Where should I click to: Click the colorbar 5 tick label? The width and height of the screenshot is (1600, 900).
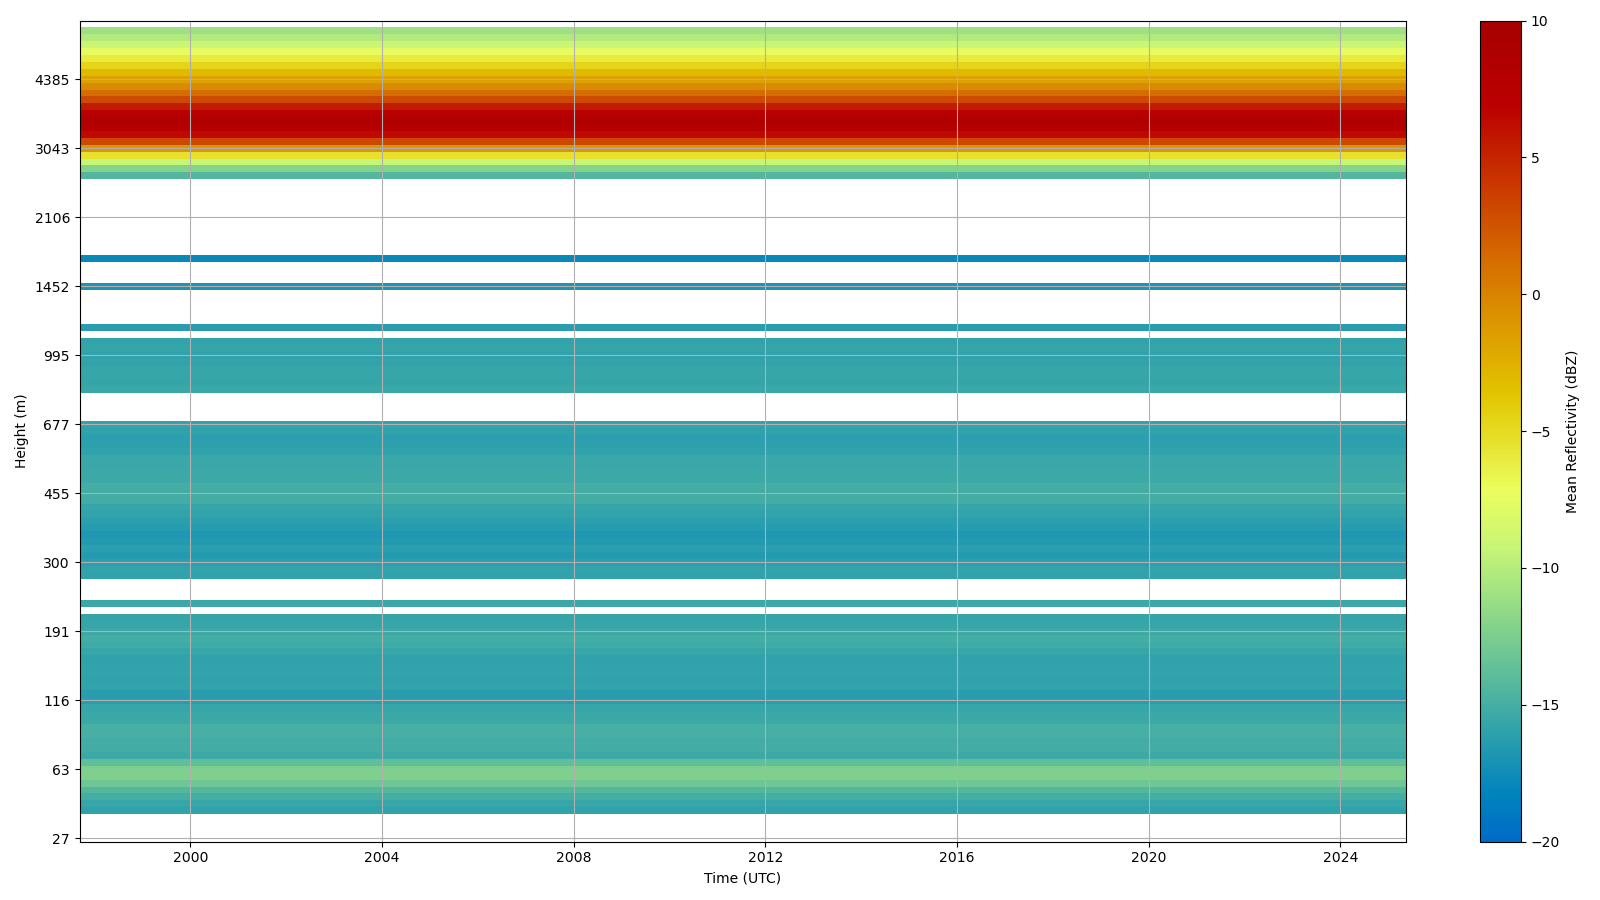click(1535, 158)
